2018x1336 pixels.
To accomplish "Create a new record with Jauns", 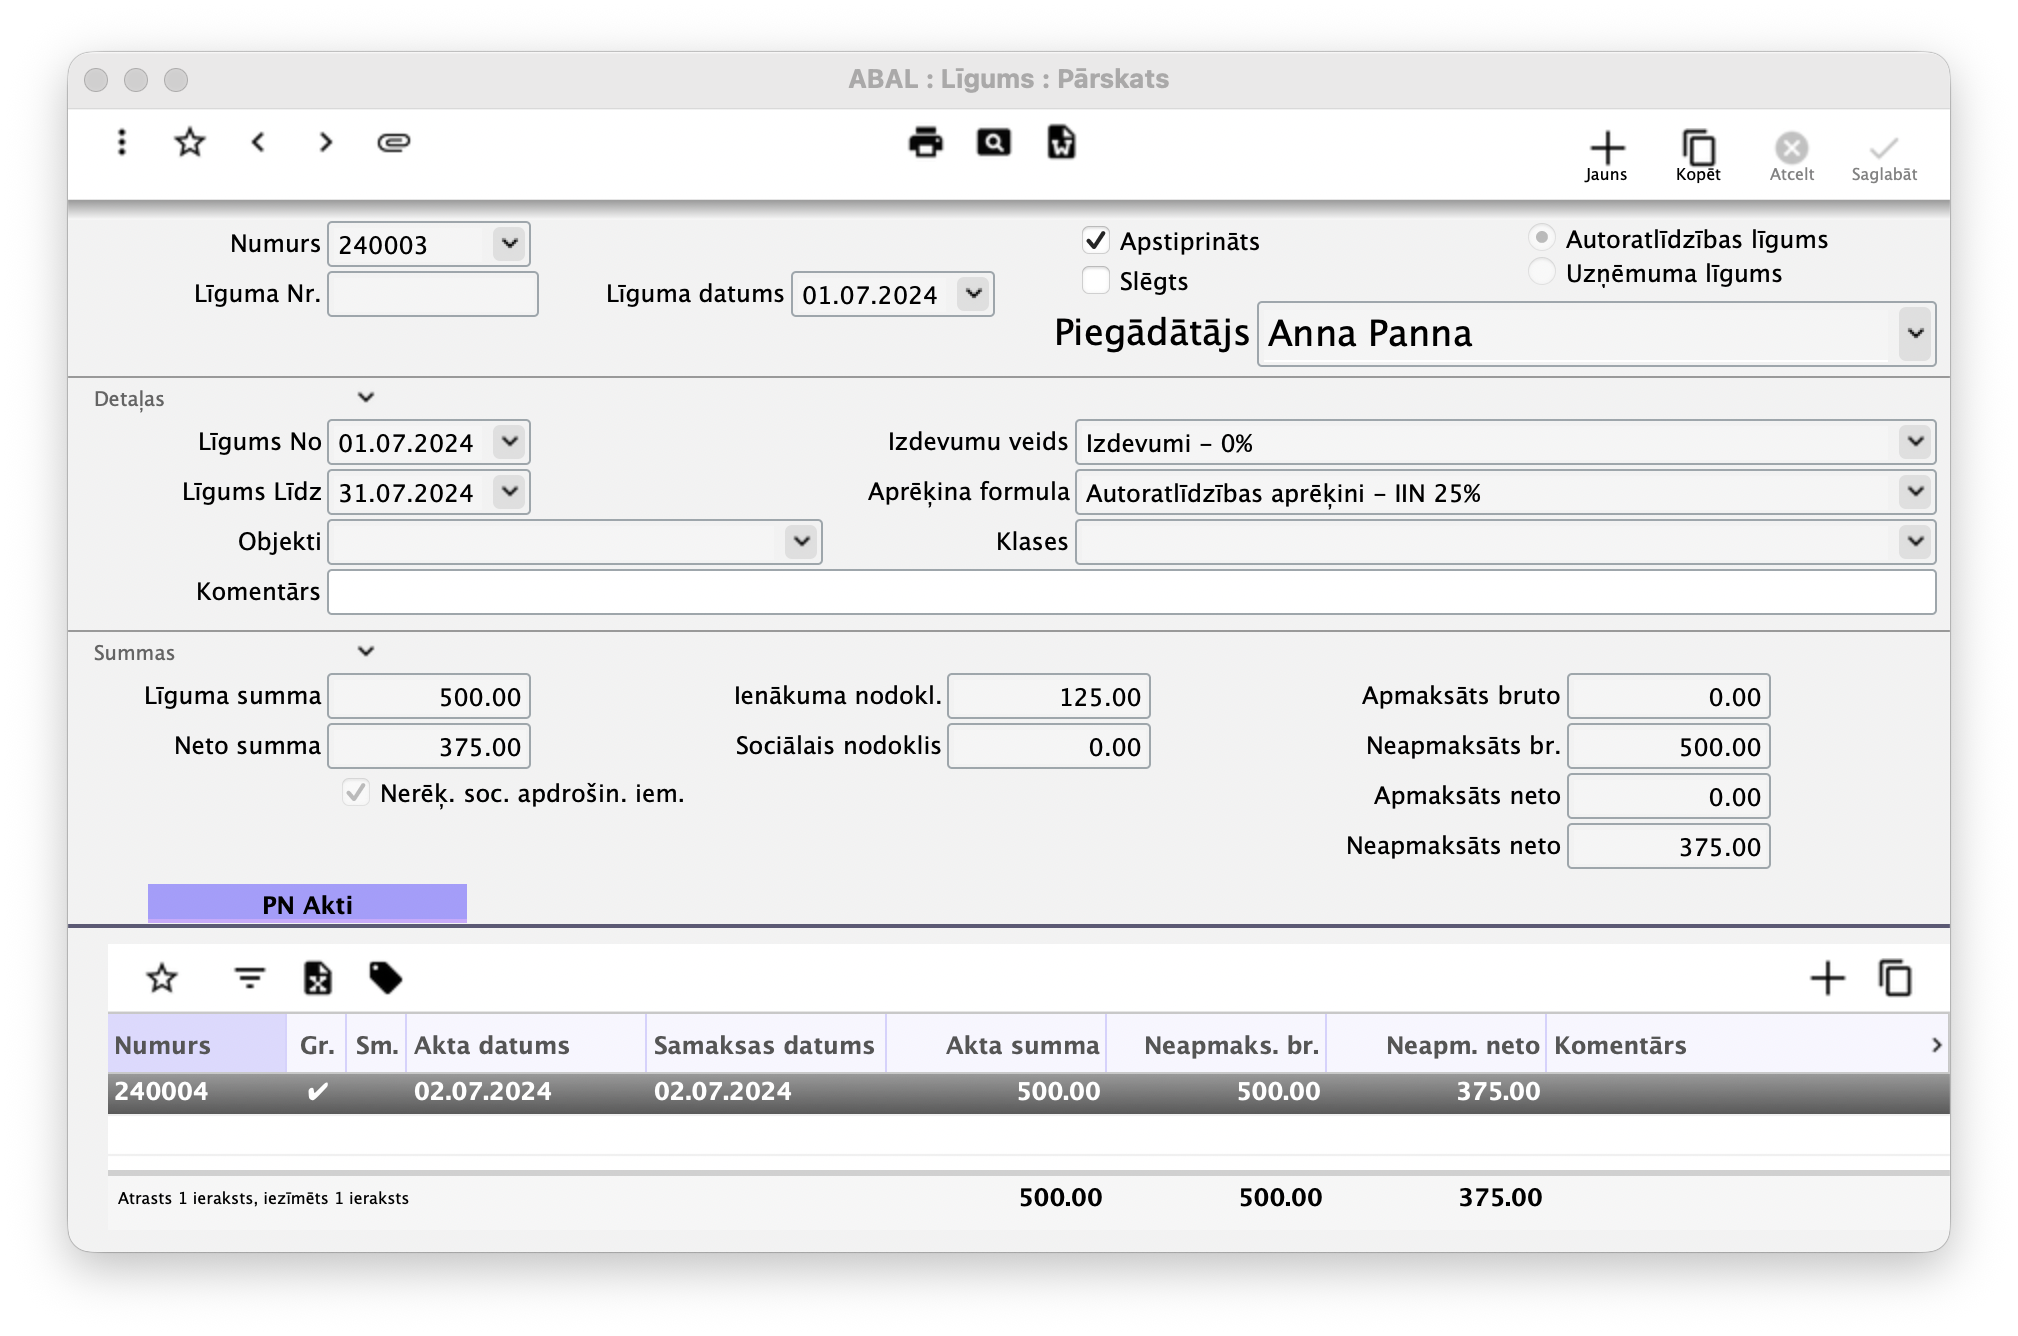I will [x=1606, y=156].
